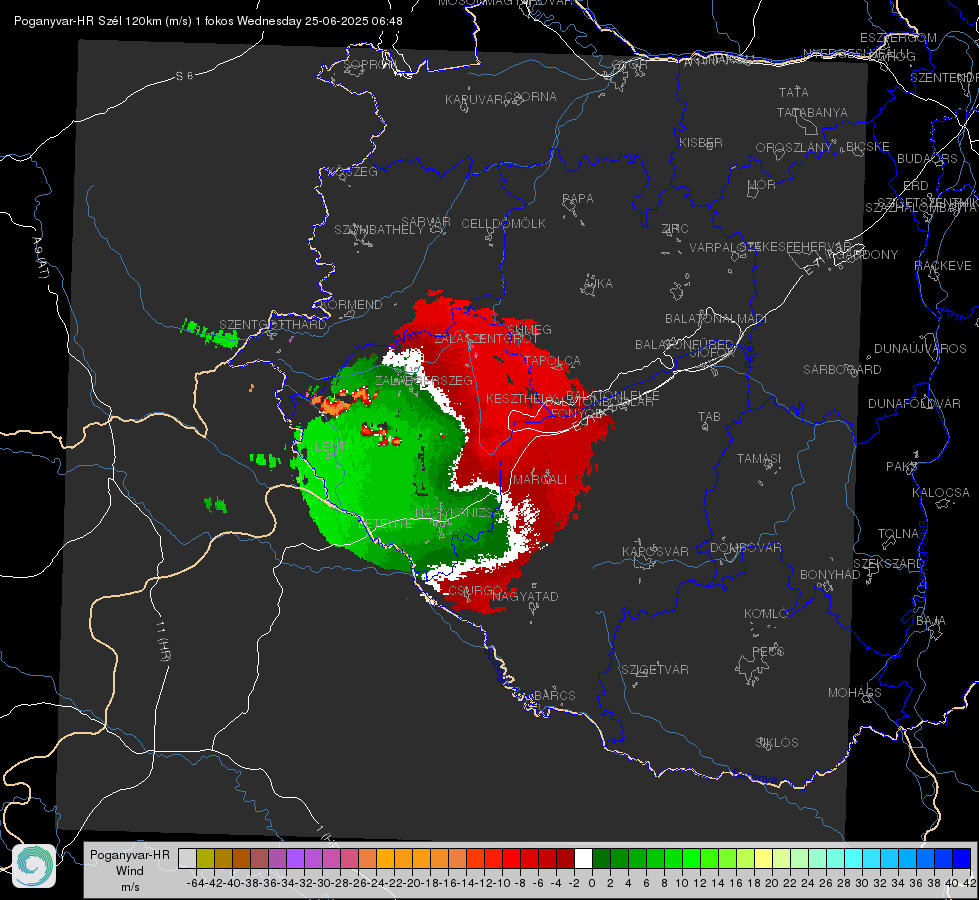This screenshot has height=900, width=979.
Task: Pick the darkest blue swatch above 42
Action: point(962,858)
